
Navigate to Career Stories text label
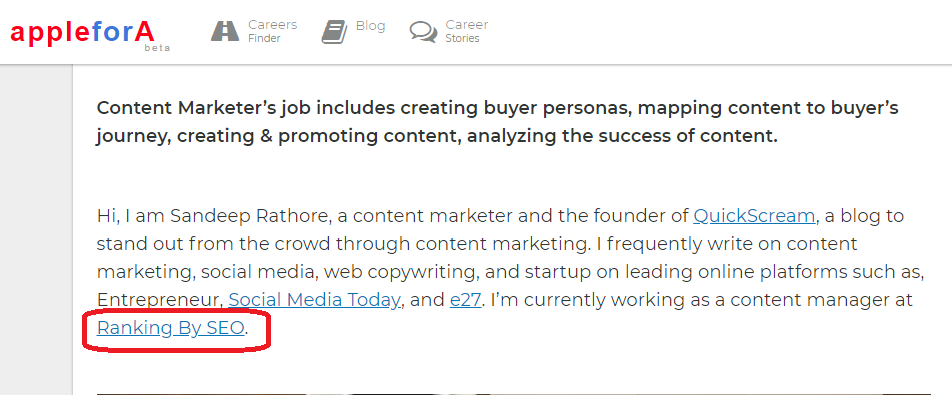466,31
